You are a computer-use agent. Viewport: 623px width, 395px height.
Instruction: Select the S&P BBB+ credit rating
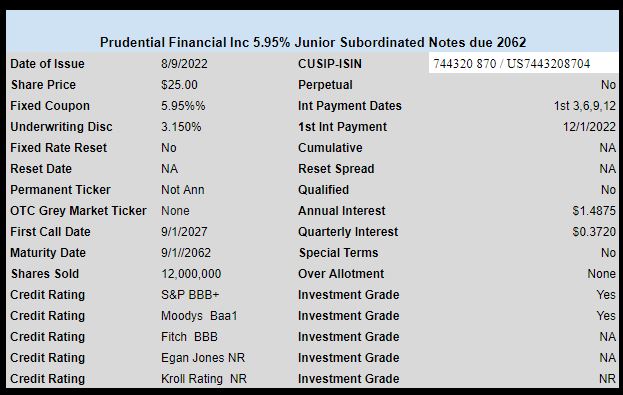190,295
